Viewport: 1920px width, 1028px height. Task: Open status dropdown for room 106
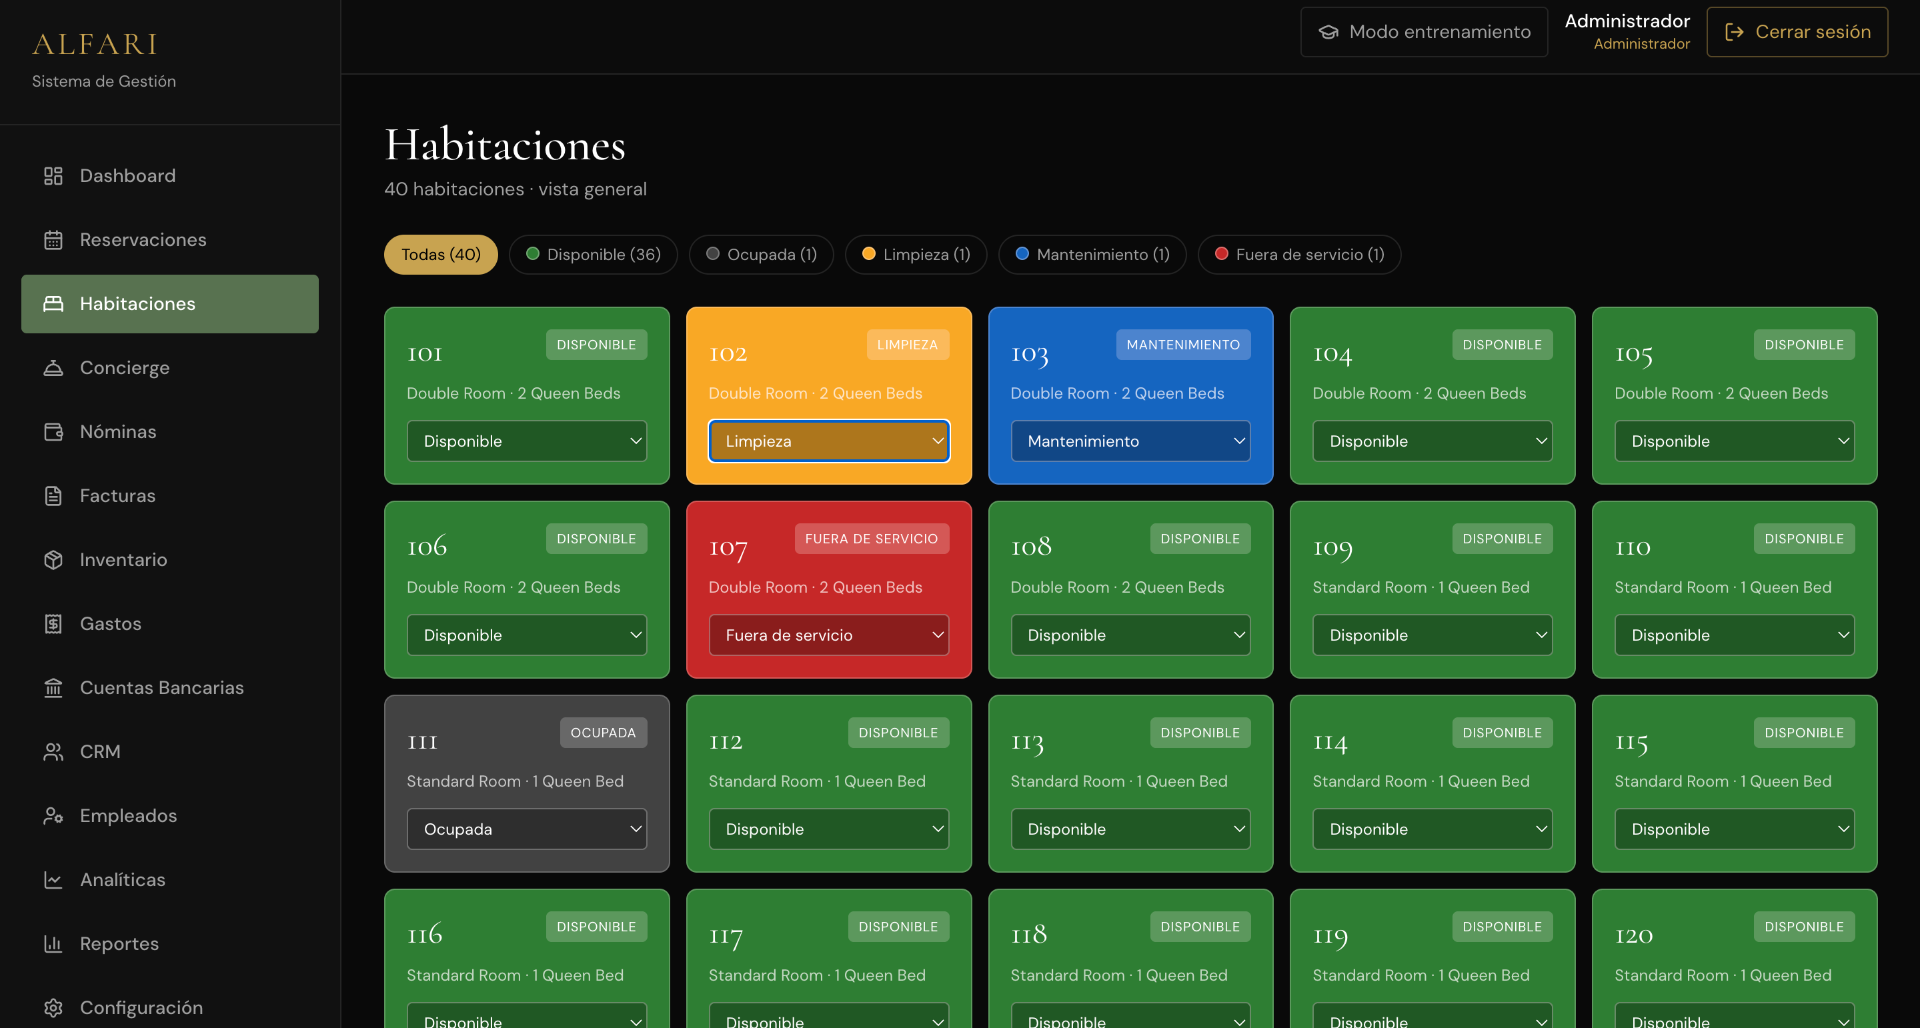[527, 635]
